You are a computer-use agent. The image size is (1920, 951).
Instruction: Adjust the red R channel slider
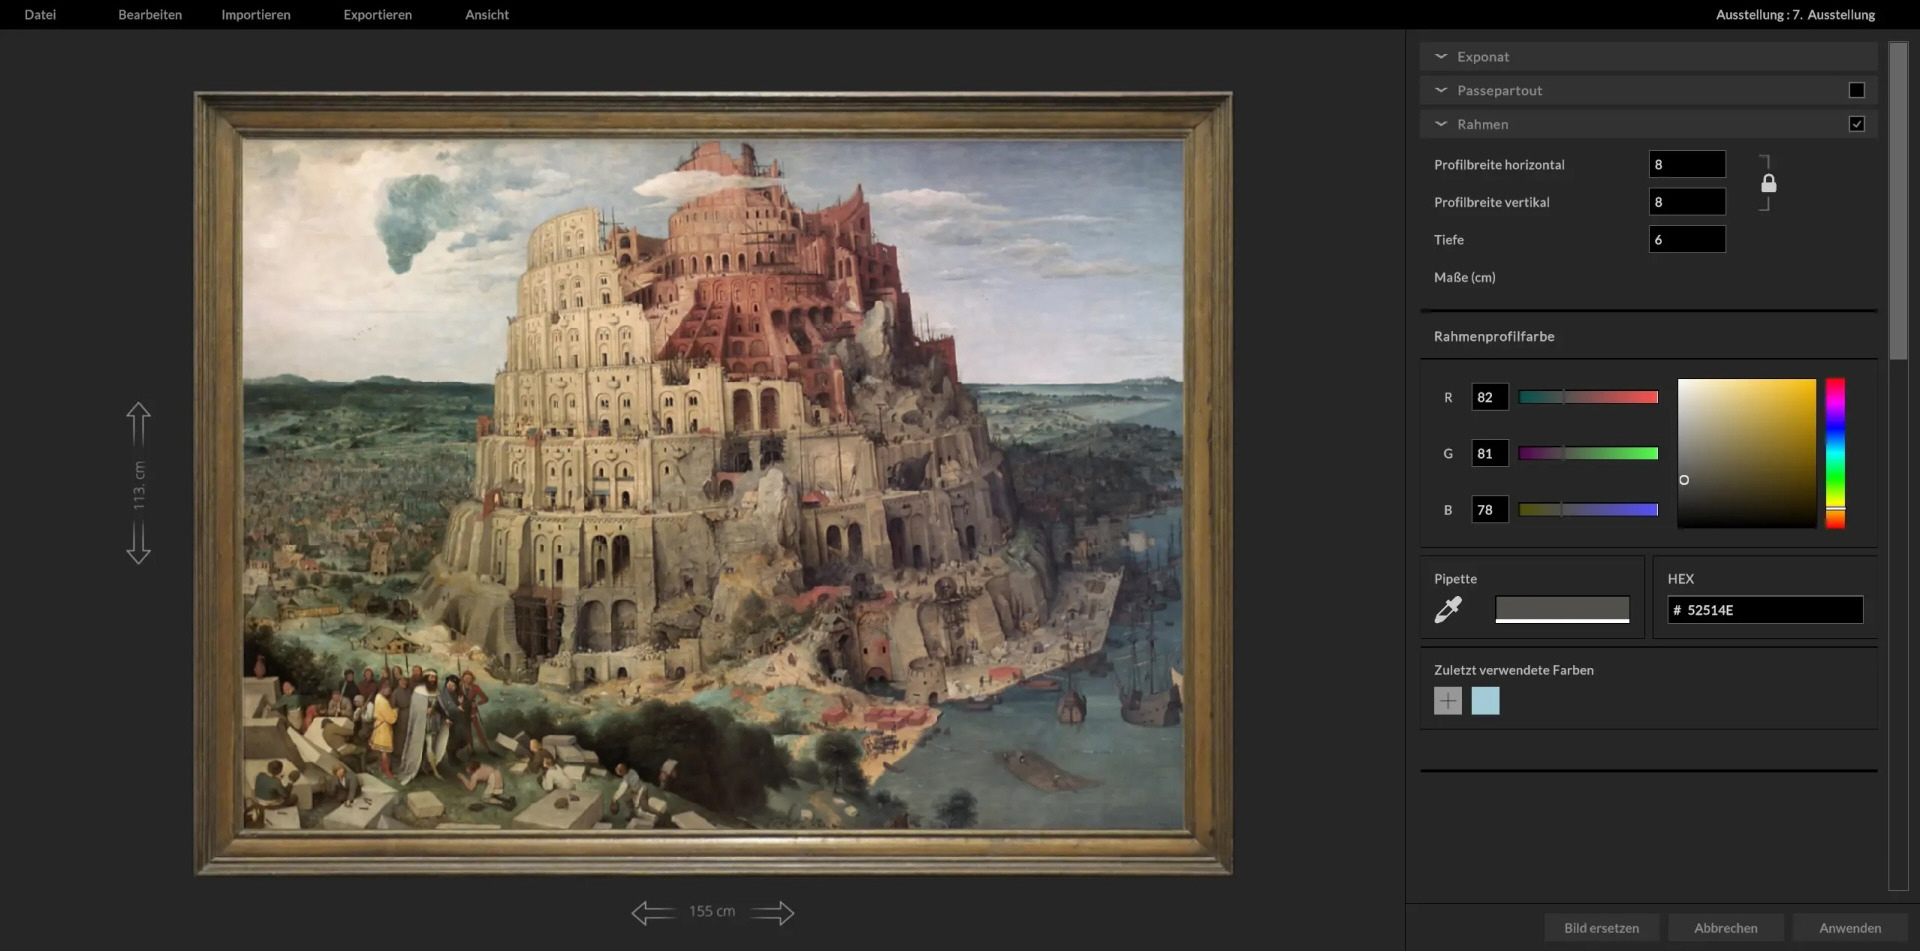tap(1588, 397)
